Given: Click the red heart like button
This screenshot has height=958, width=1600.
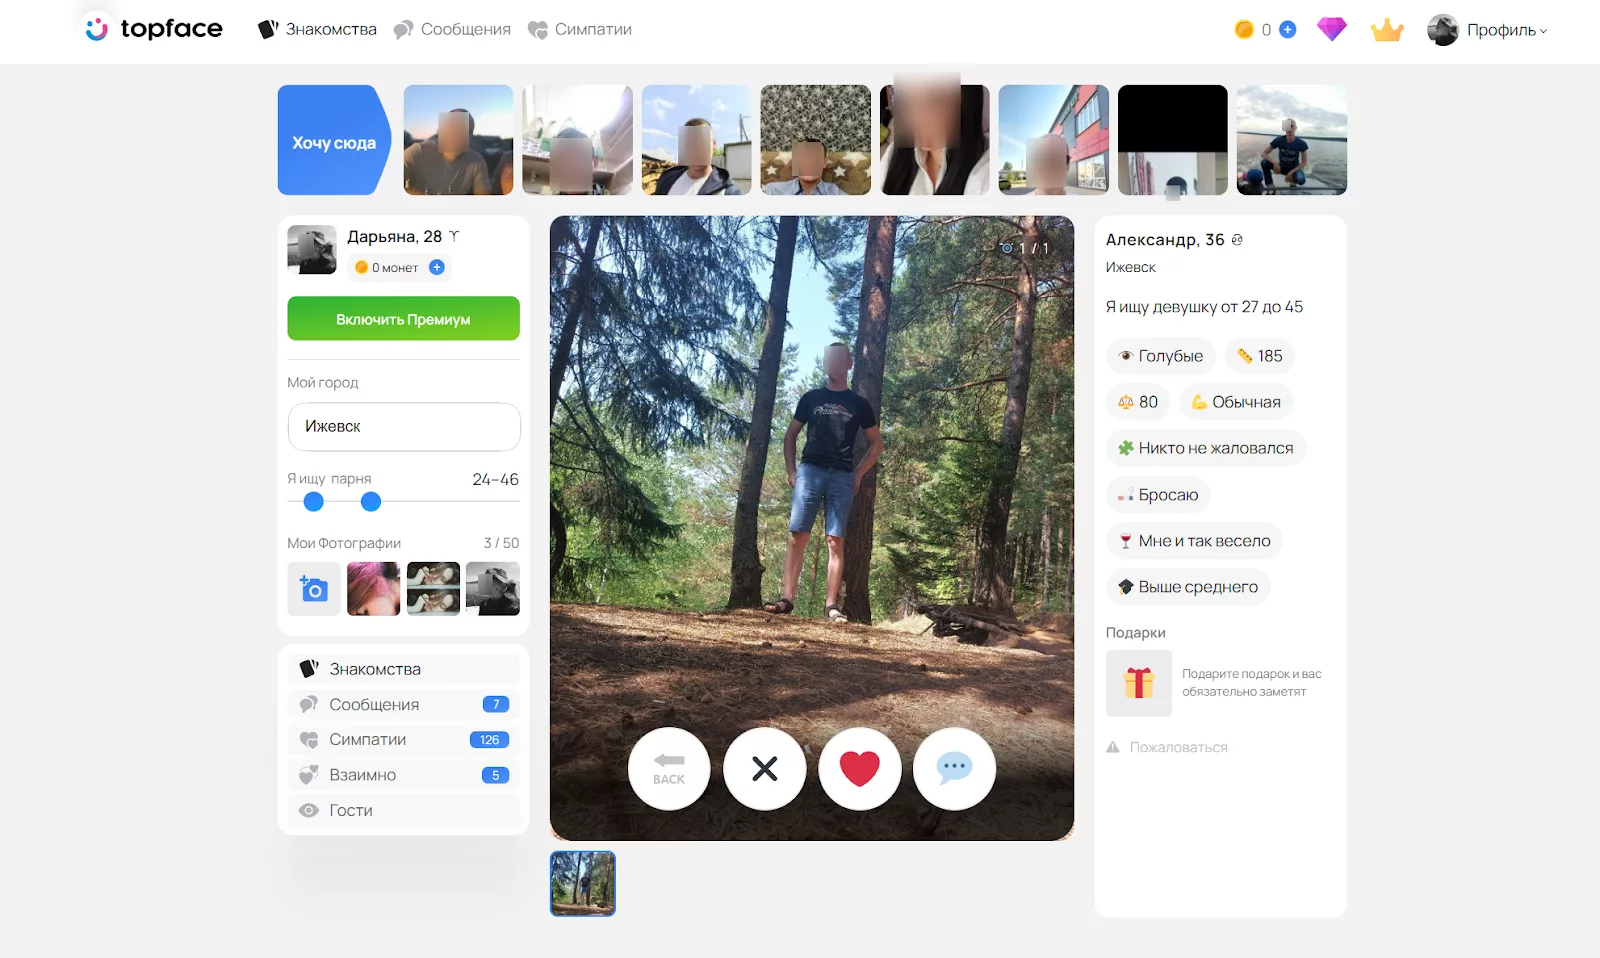Looking at the screenshot, I should pos(859,768).
